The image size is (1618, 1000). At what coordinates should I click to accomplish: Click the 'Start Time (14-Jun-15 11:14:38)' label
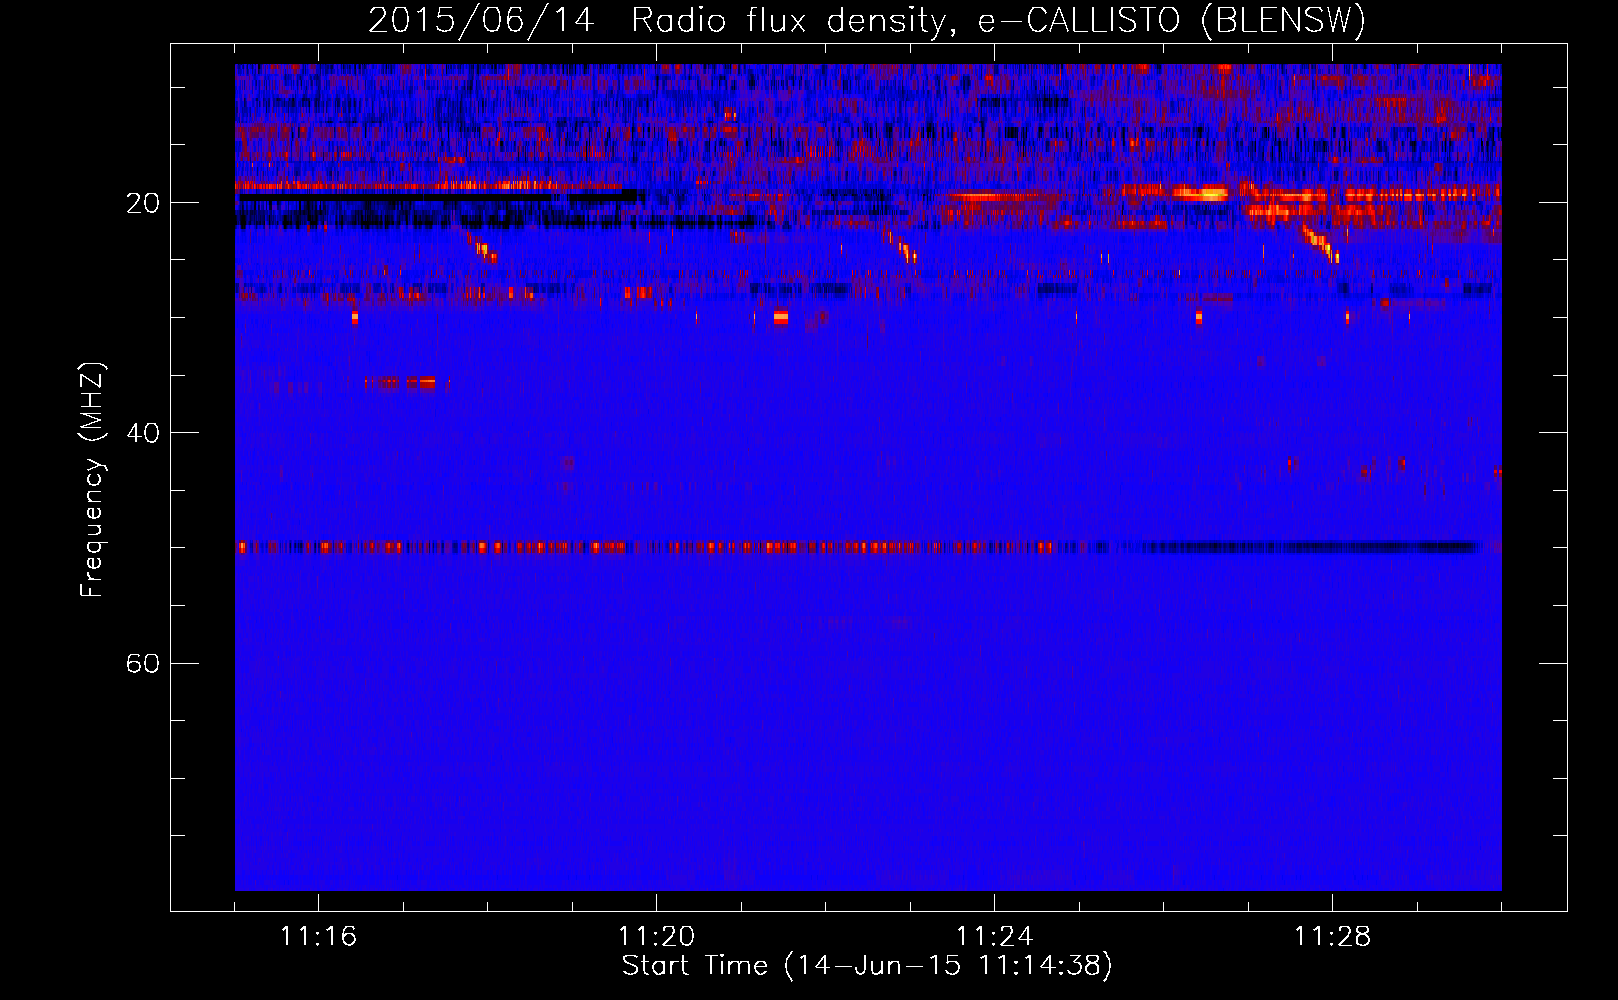(867, 966)
